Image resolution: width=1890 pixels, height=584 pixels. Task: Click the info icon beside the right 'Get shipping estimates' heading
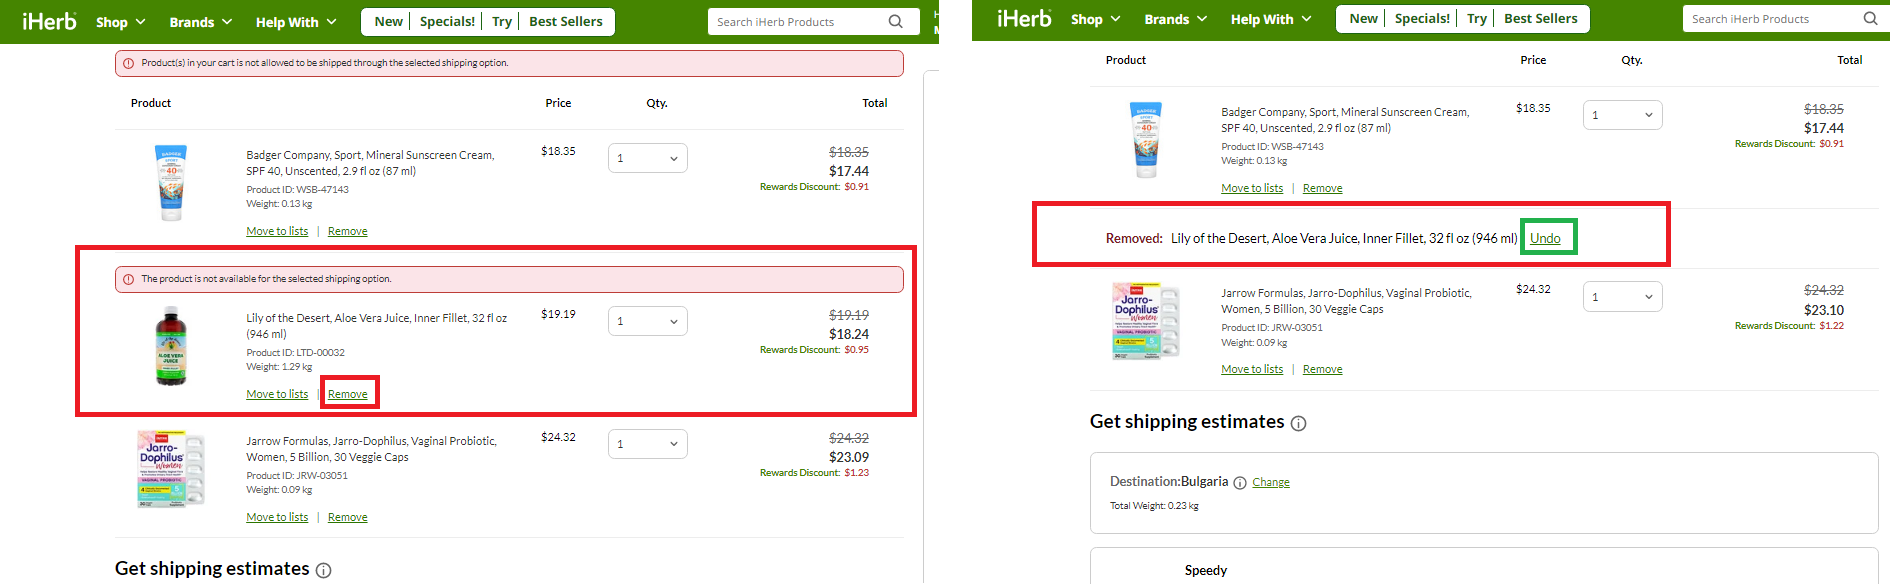point(1298,423)
